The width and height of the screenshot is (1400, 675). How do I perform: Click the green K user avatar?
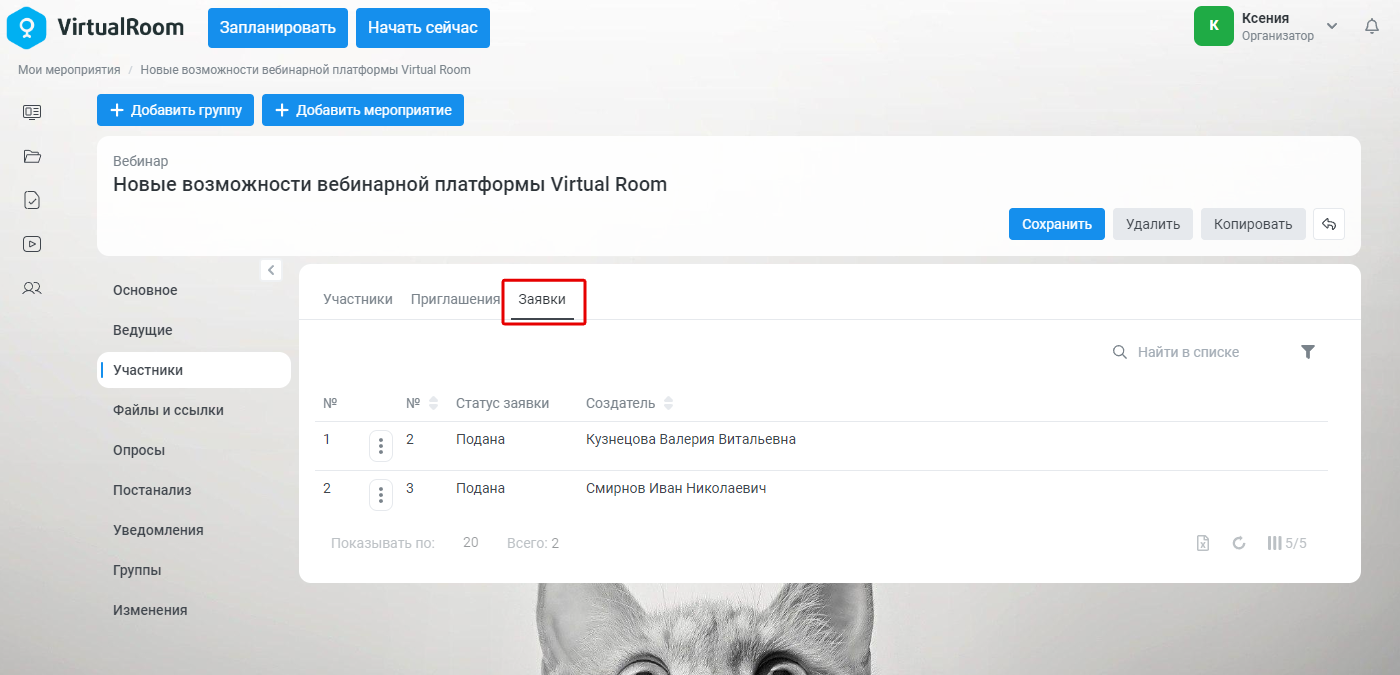1214,26
